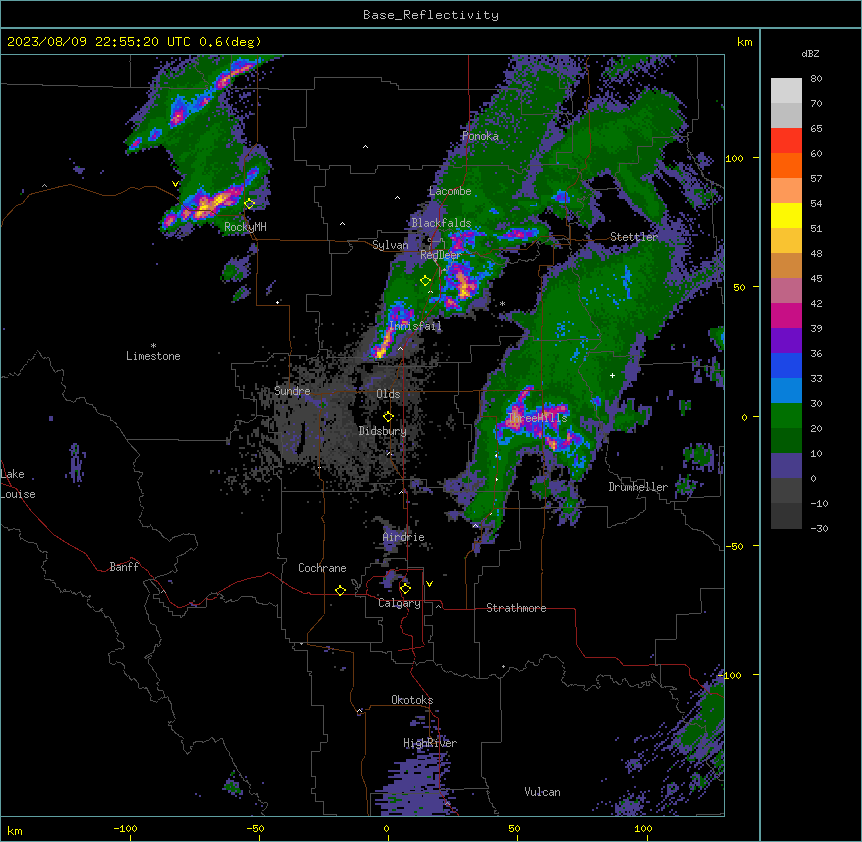Click the Lacombe city label
This screenshot has height=842, width=862.
(450, 191)
